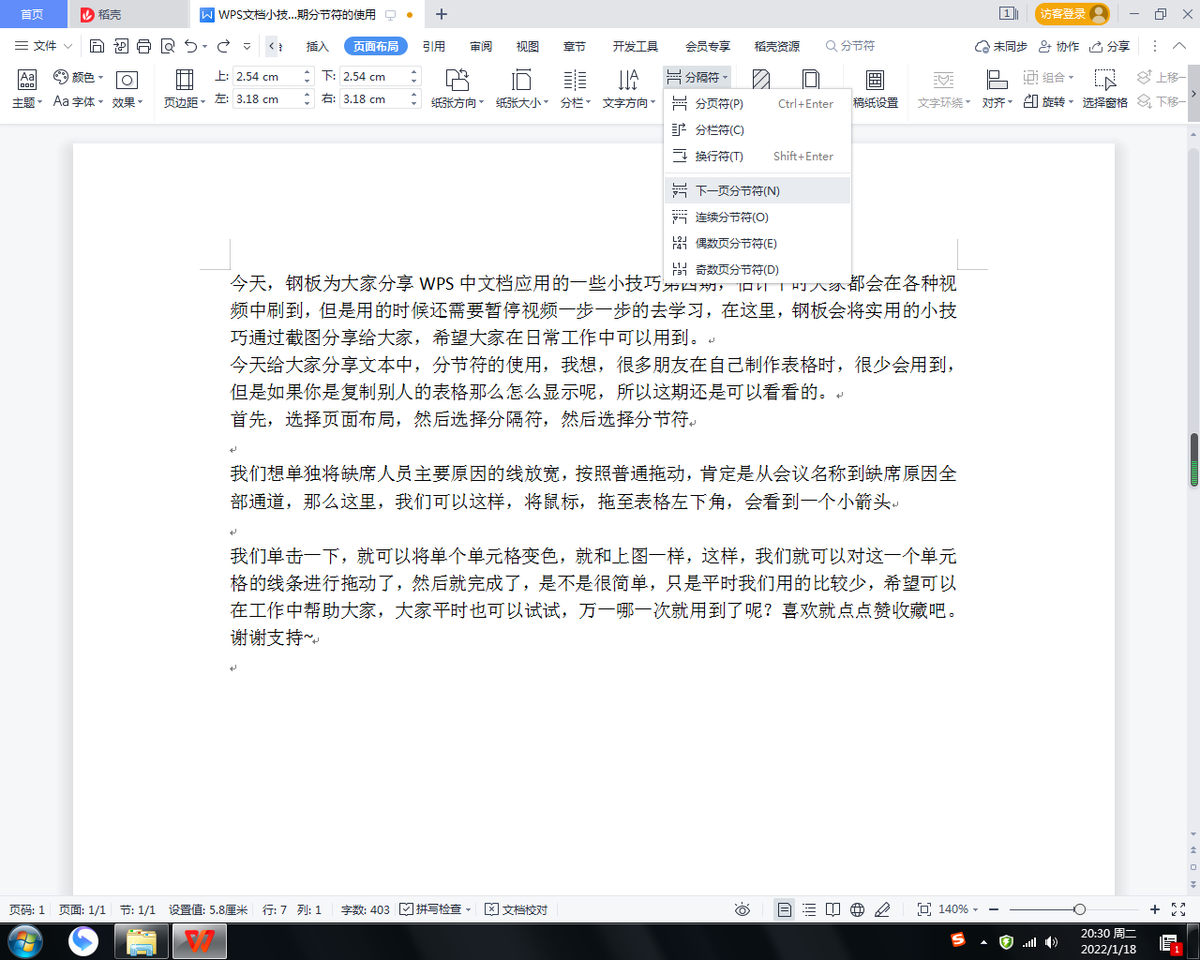The image size is (1200, 960).
Task: Click the 文字方向 (Text direction) icon
Action: point(628,80)
